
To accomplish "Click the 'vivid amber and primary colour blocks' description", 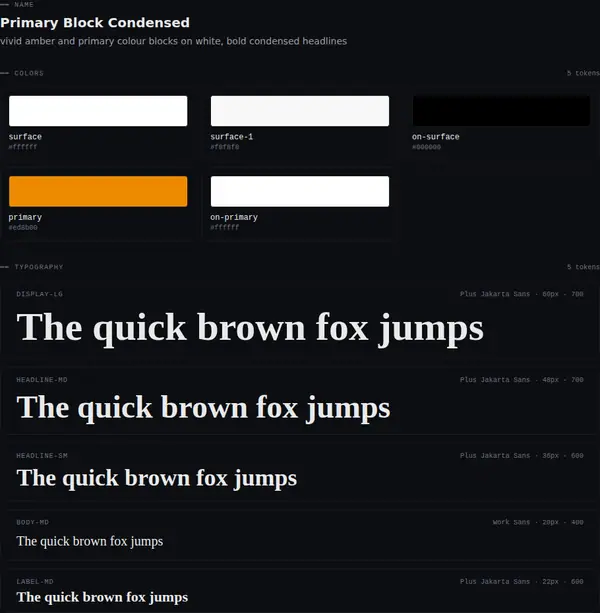I will pos(174,41).
